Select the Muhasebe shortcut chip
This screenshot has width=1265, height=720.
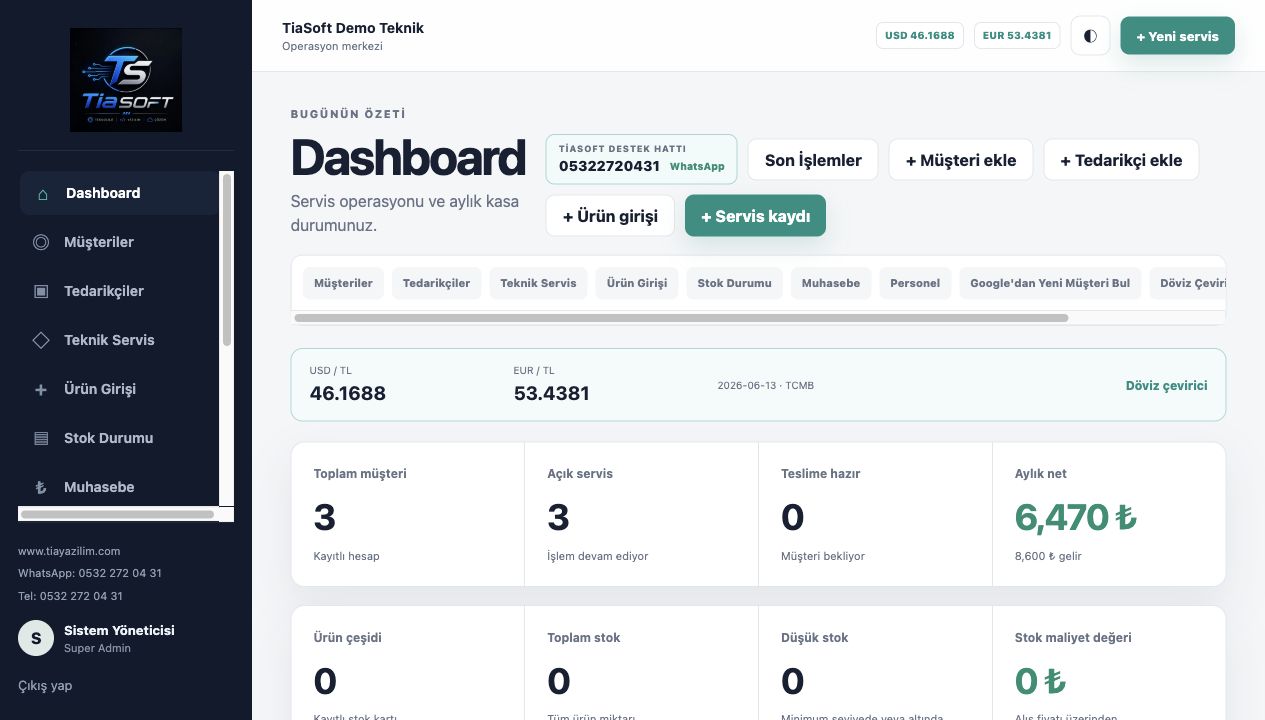831,283
